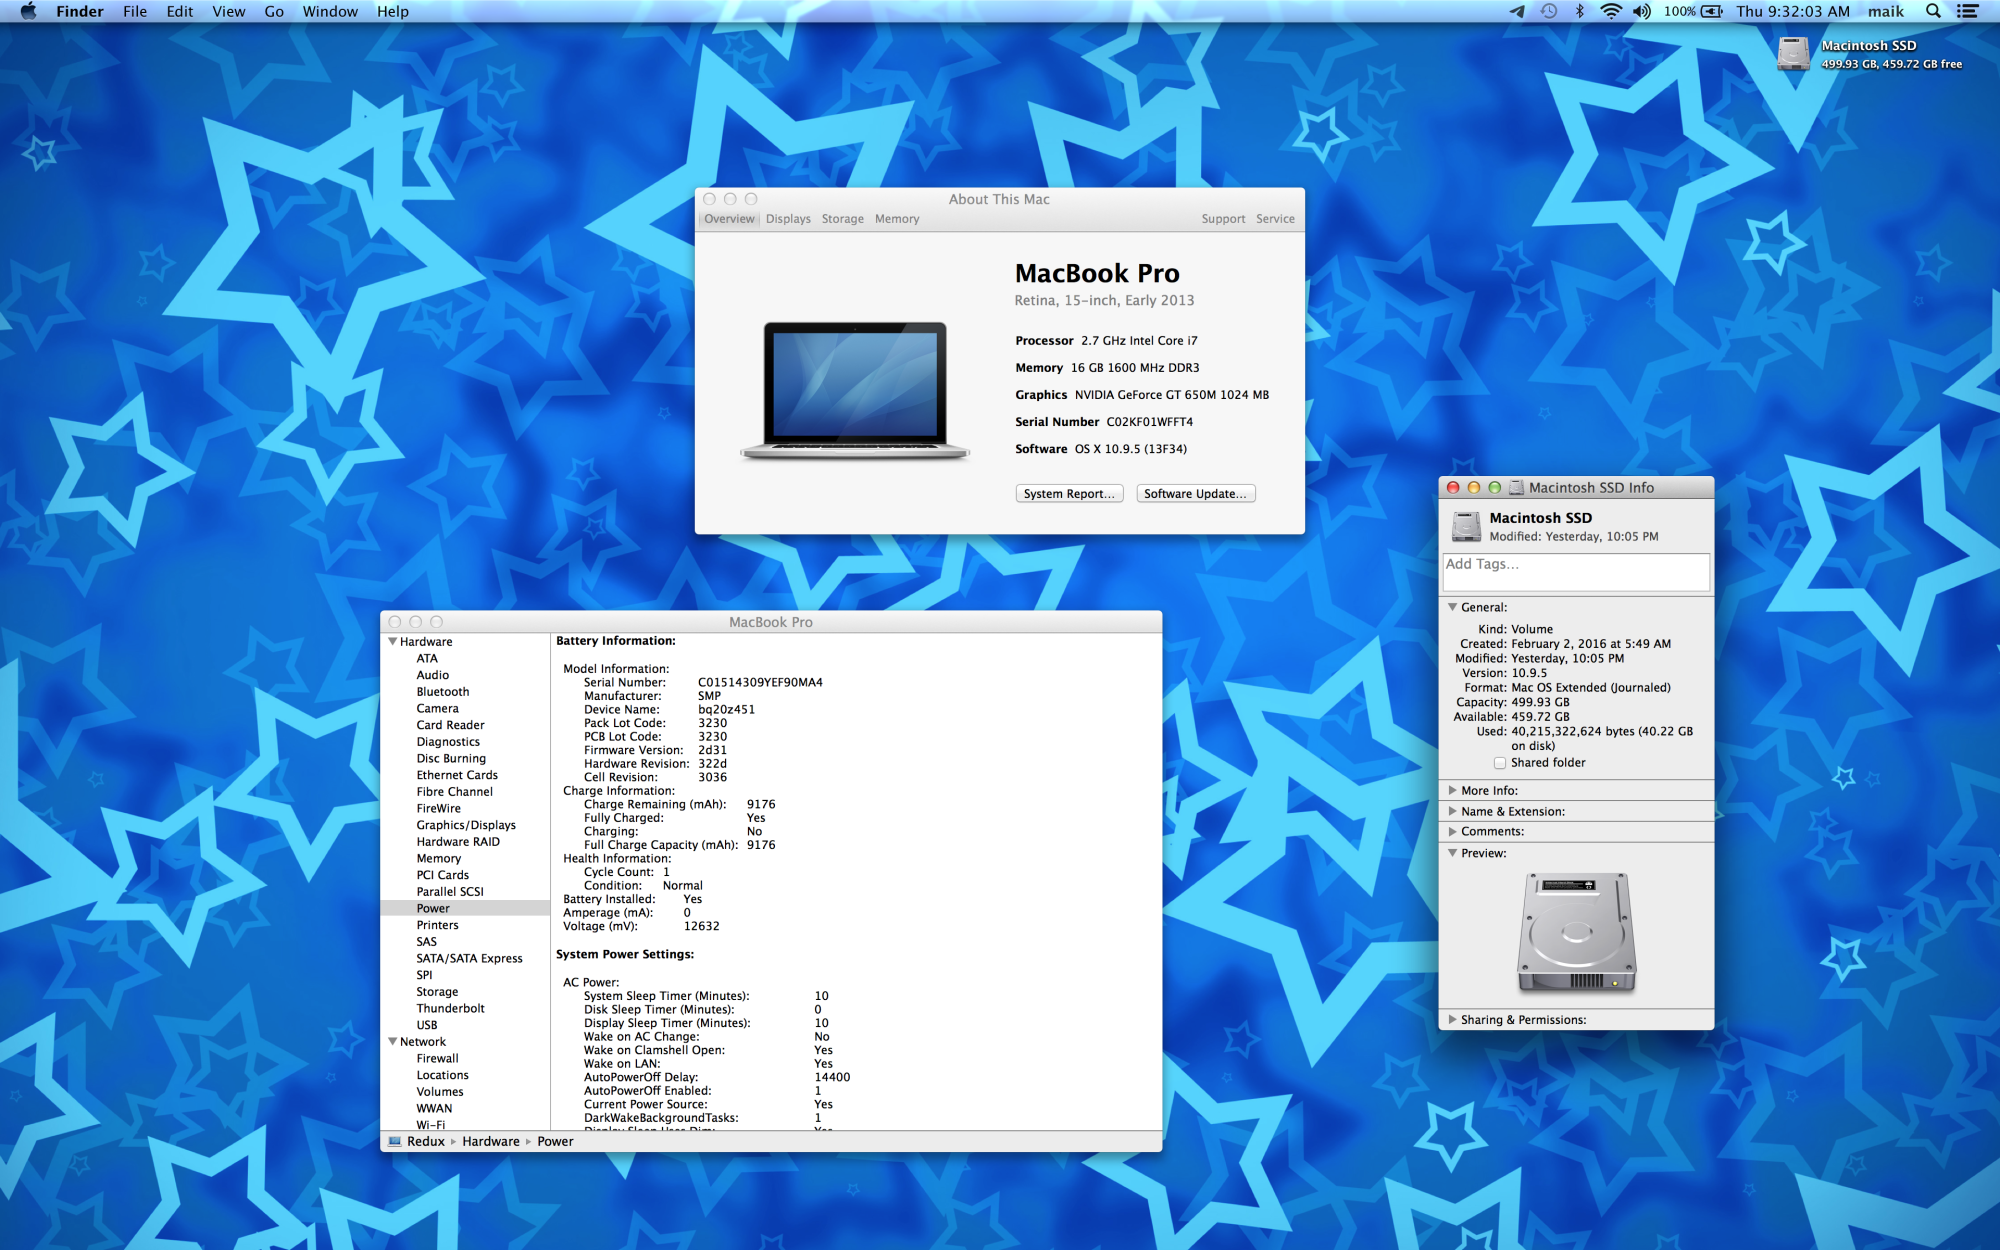The height and width of the screenshot is (1250, 2000).
Task: Open the Finder menu
Action: pos(80,11)
